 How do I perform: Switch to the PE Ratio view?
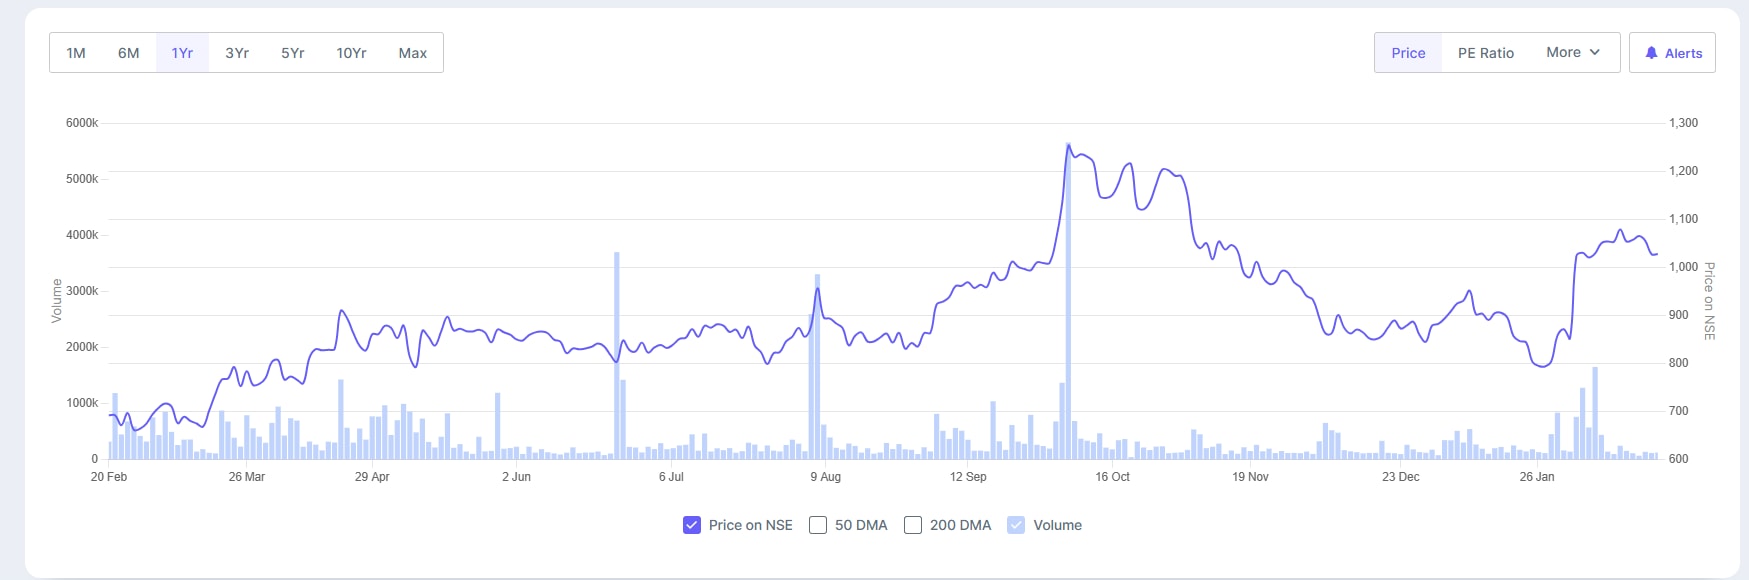(x=1485, y=53)
